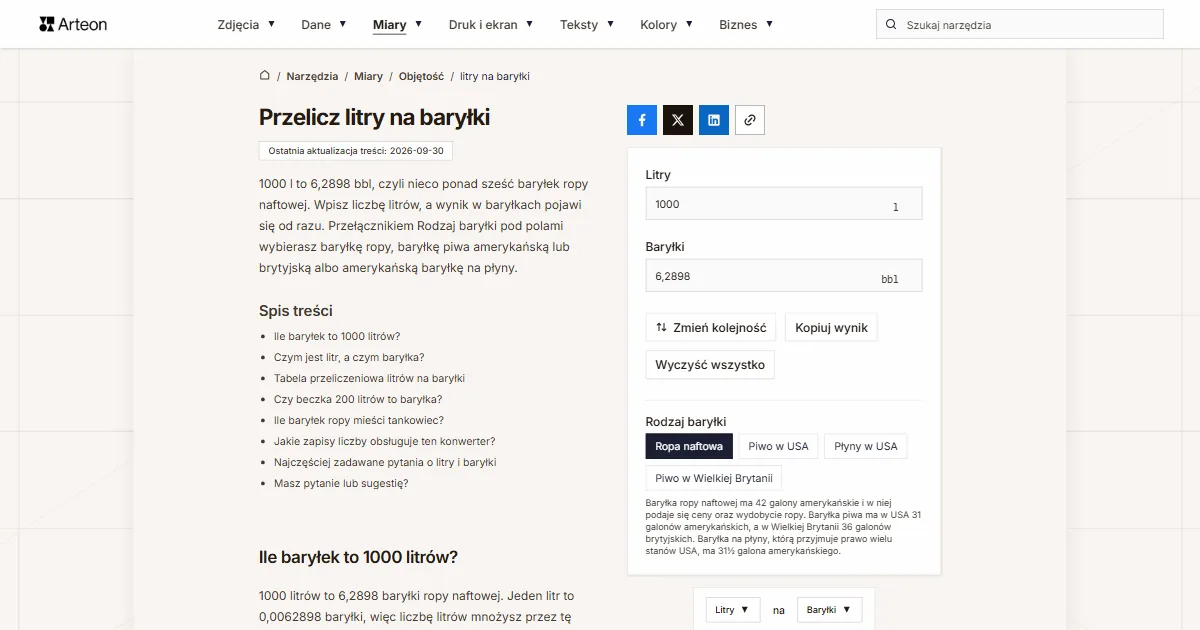
Task: Copy page link icon
Action: coord(750,120)
